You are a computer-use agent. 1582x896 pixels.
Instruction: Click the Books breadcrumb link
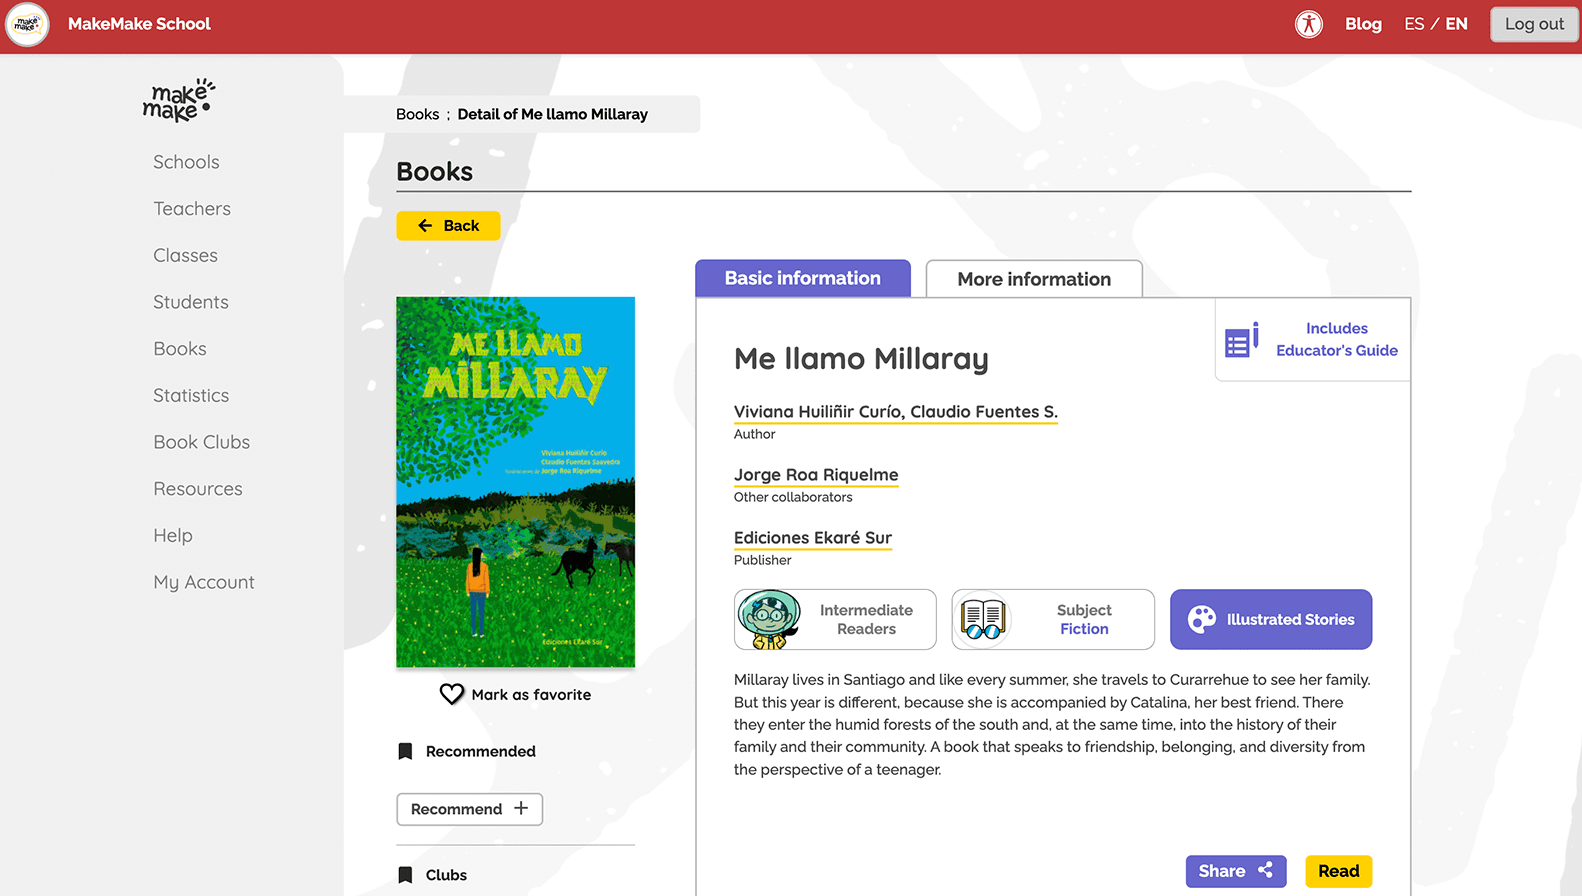point(417,114)
